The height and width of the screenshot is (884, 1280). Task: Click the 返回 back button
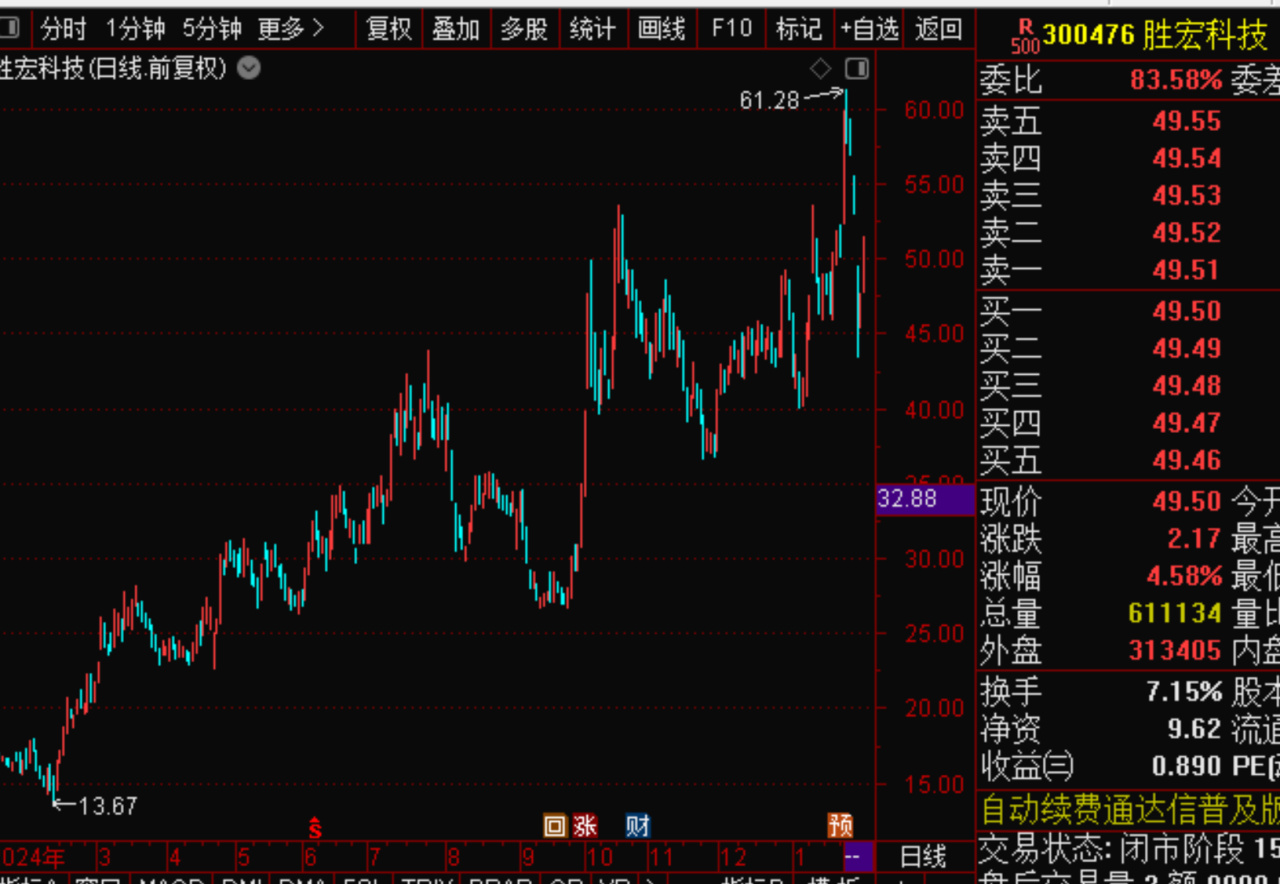tap(938, 29)
